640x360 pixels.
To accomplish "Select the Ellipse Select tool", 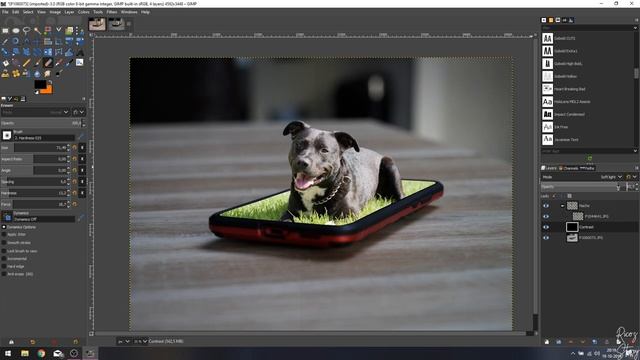I will pyautogui.click(x=16, y=31).
